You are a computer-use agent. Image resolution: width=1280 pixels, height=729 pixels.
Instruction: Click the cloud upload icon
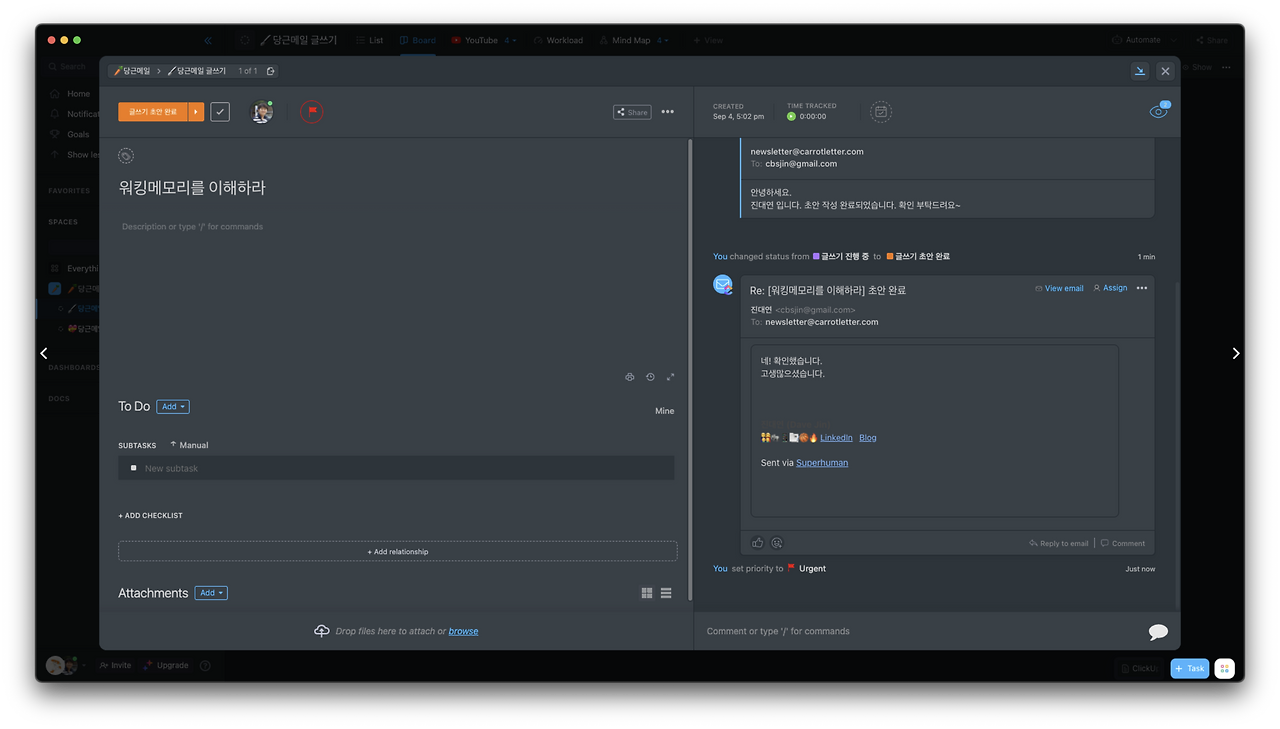point(322,631)
